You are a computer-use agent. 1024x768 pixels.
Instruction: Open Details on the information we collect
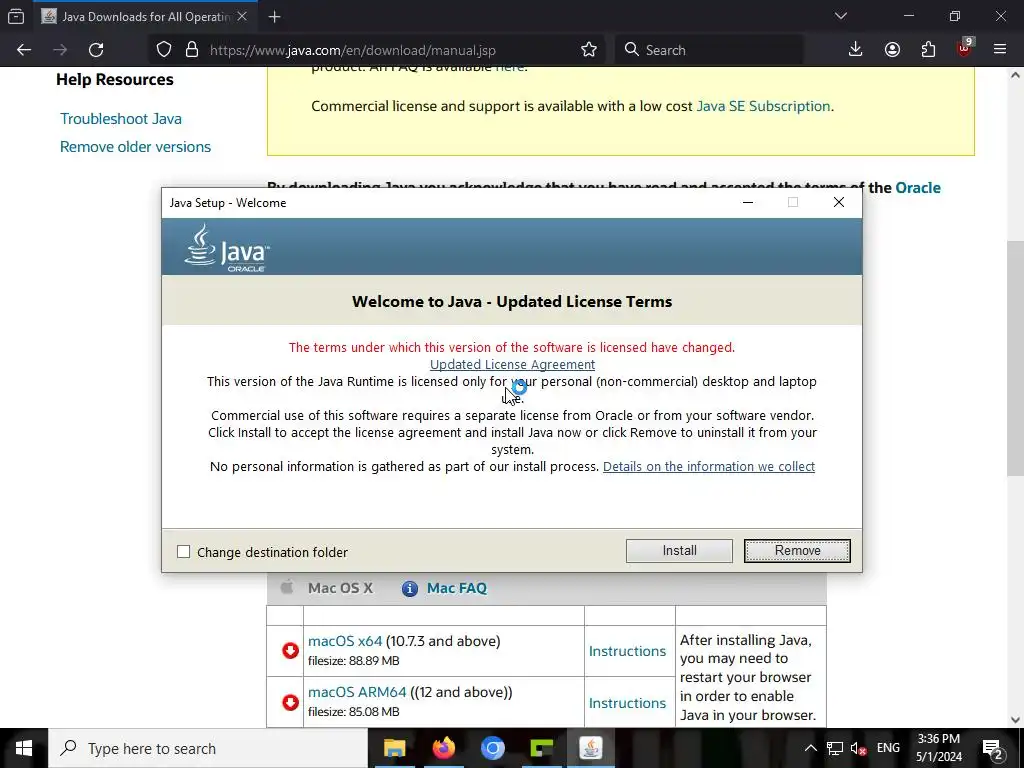(709, 466)
